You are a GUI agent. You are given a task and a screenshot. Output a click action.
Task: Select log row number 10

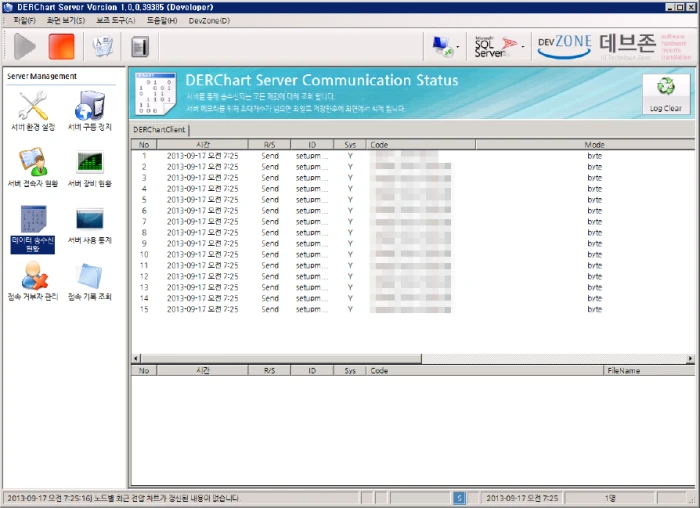pyautogui.click(x=413, y=254)
